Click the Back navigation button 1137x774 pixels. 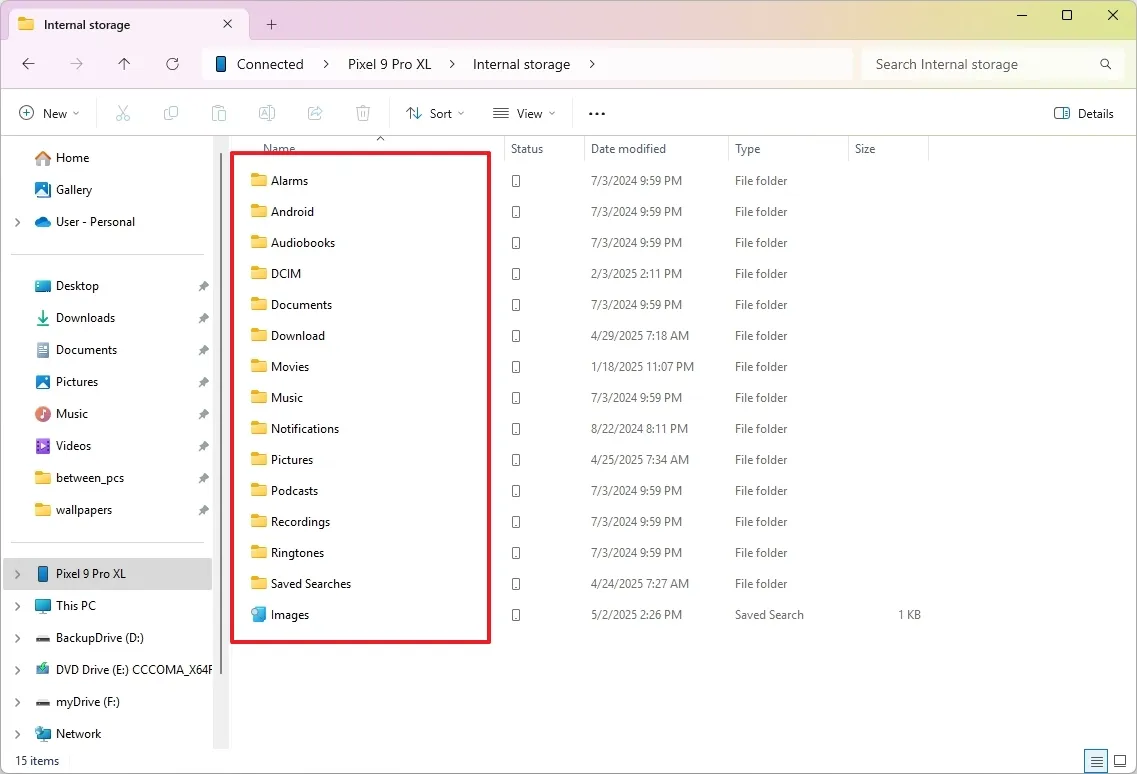[28, 63]
